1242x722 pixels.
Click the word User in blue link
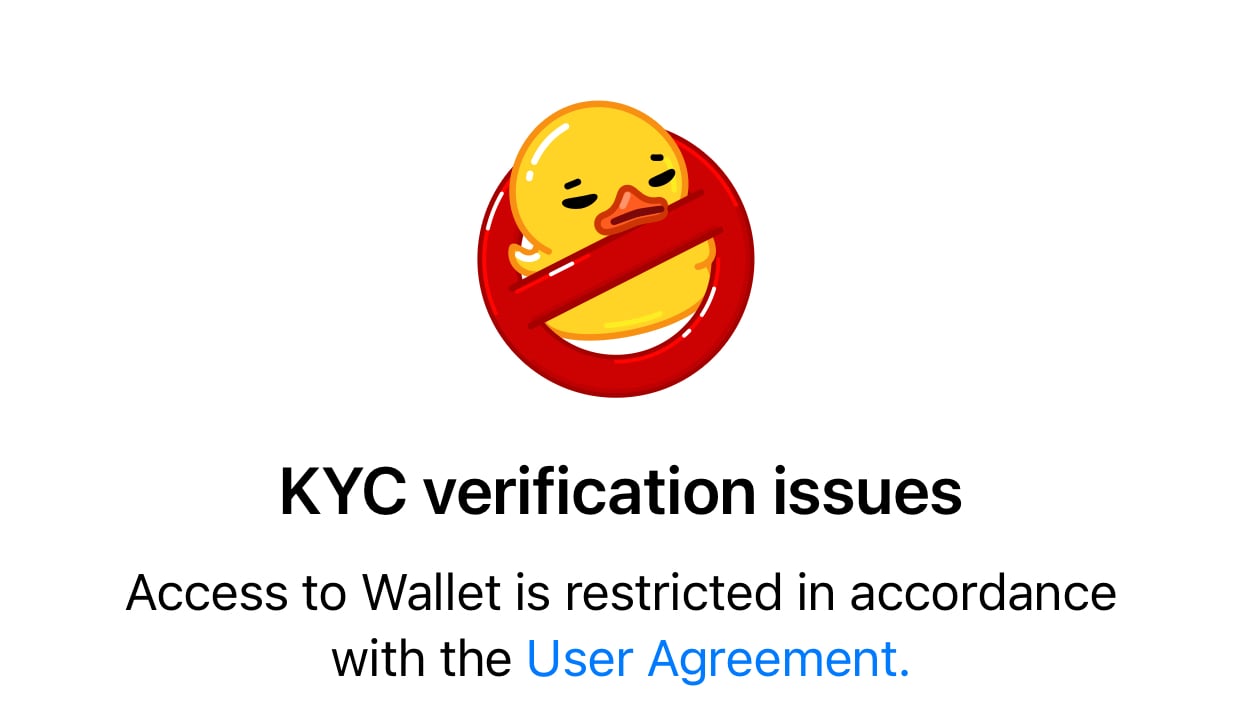tap(581, 659)
